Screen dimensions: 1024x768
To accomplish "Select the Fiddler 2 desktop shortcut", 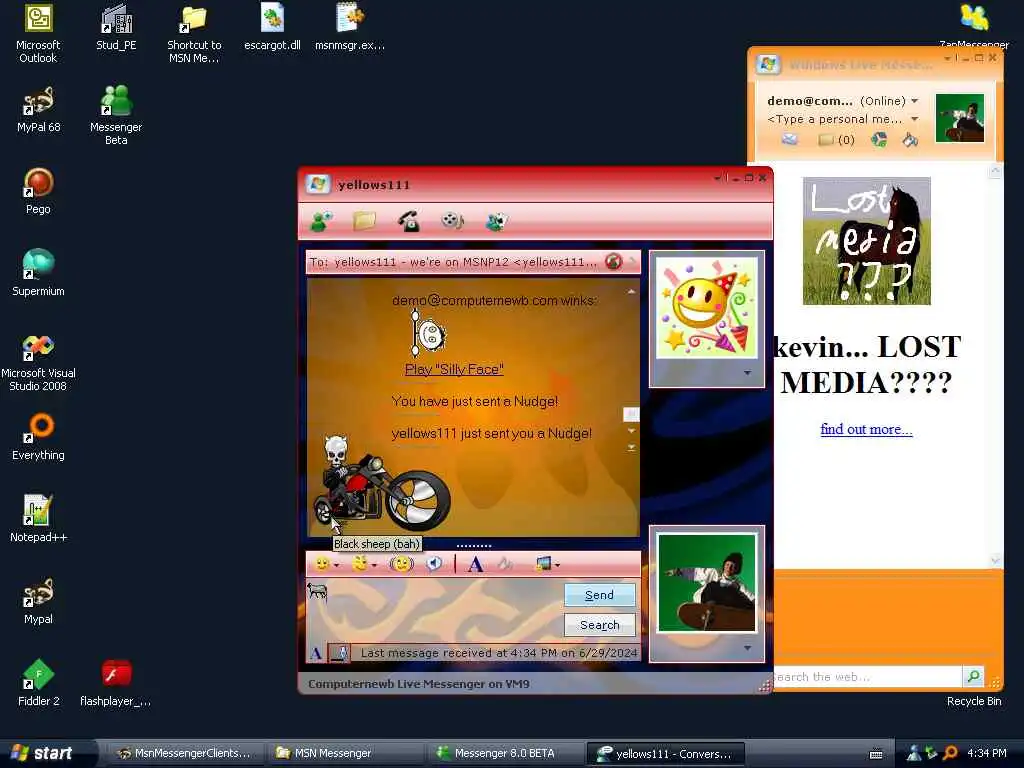I will (x=39, y=682).
